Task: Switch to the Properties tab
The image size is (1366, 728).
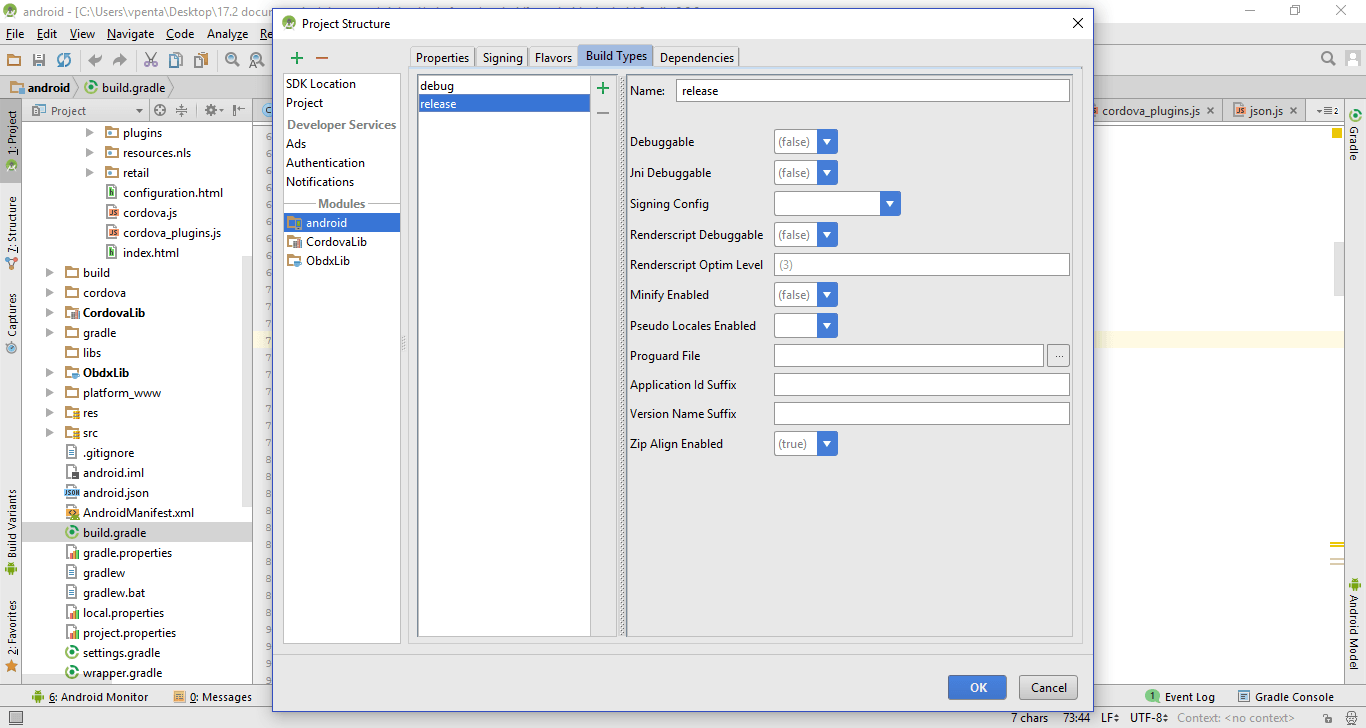Action: pyautogui.click(x=442, y=58)
